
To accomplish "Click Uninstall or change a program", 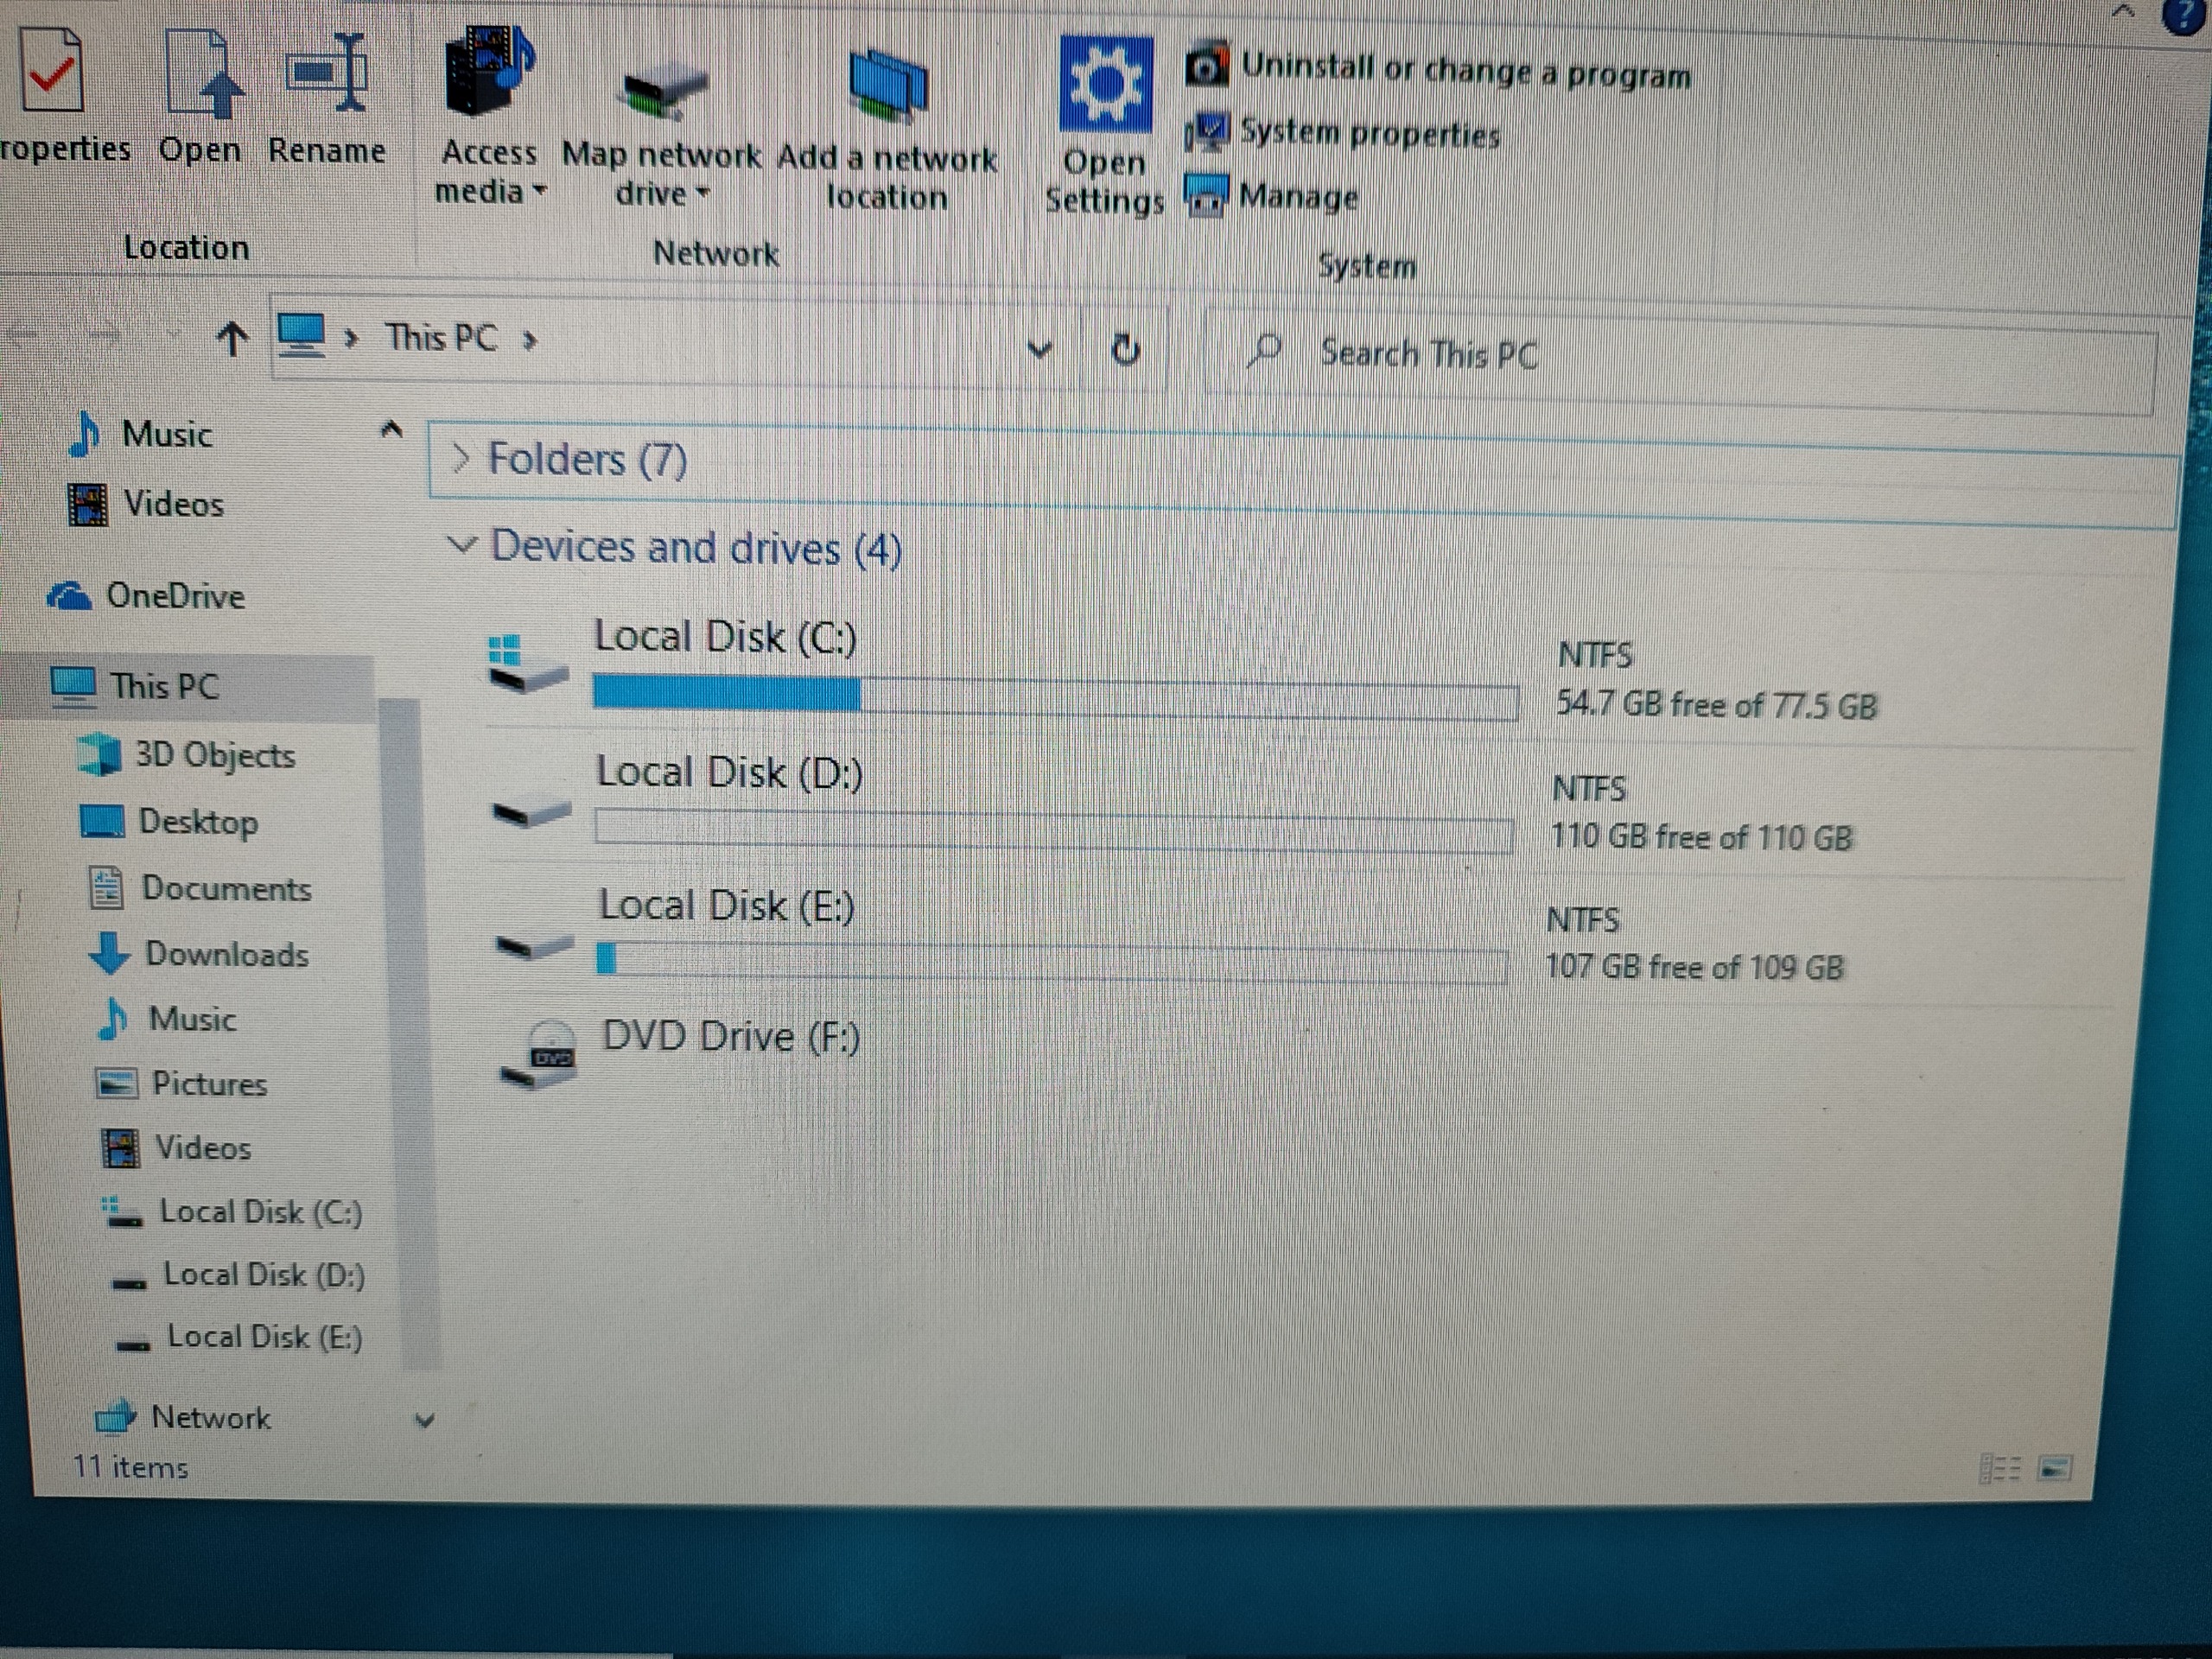I will point(1465,71).
